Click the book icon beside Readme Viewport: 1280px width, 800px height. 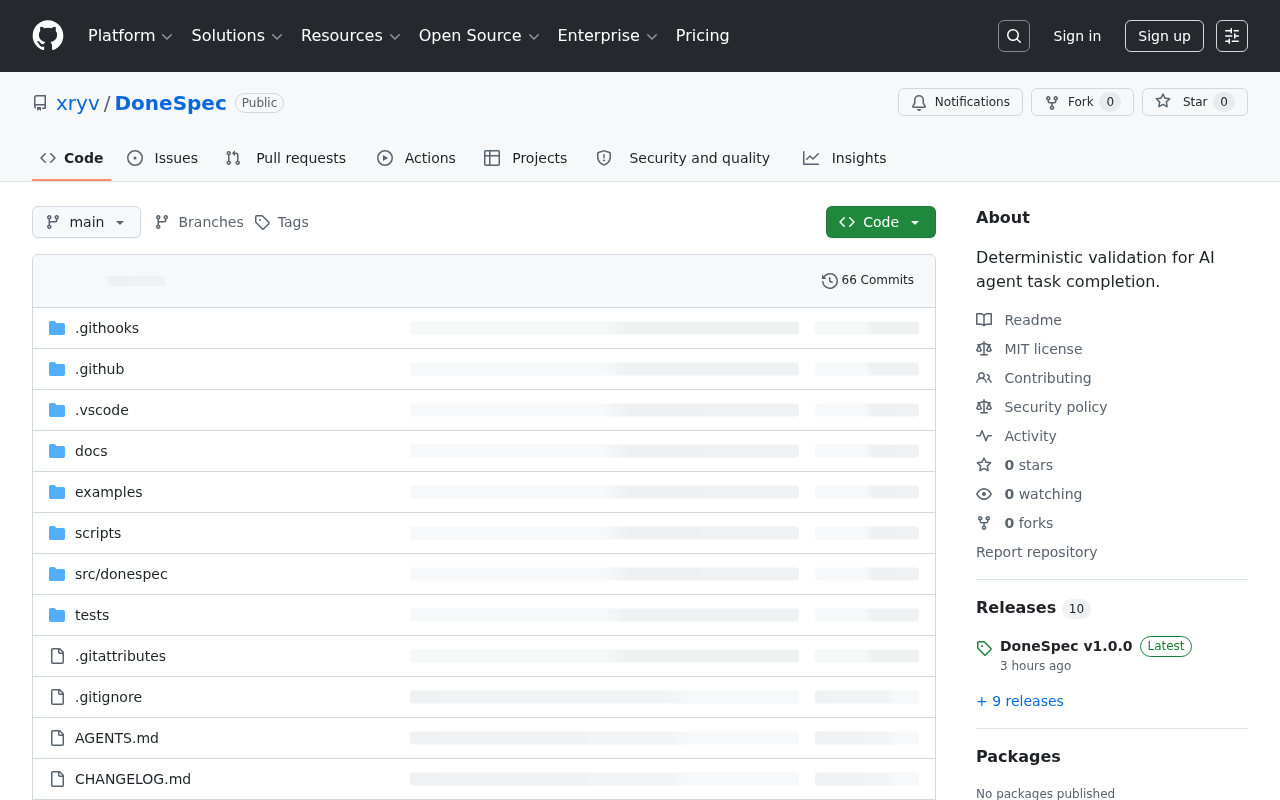[x=984, y=320]
